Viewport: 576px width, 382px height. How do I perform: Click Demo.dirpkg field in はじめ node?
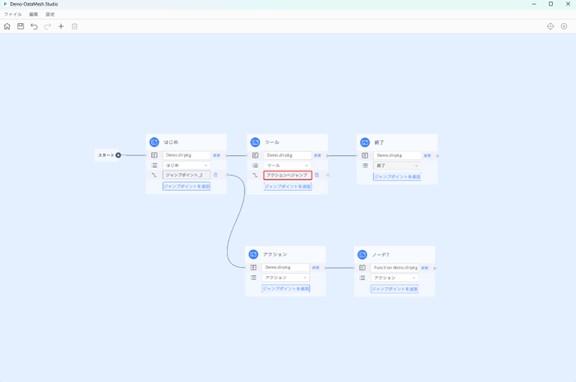coord(186,155)
